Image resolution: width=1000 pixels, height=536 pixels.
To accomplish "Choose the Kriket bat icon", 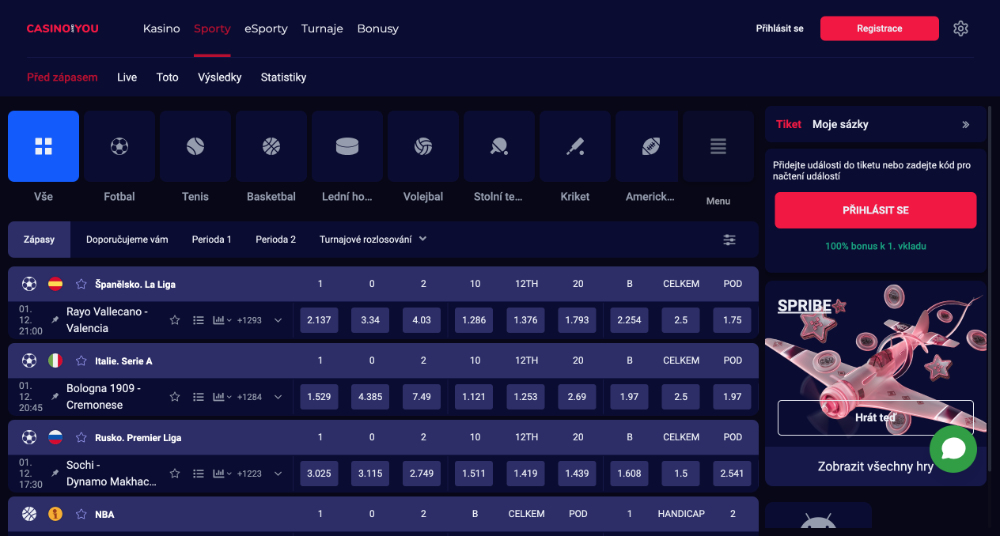I will point(575,147).
